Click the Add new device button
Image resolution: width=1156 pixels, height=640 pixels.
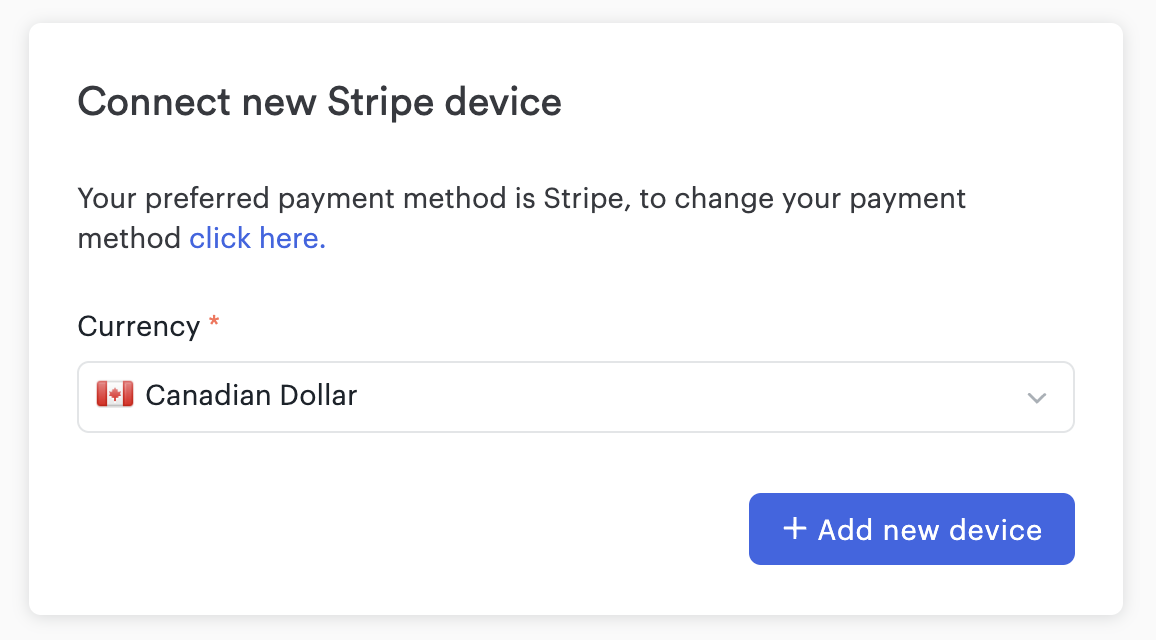click(x=911, y=529)
